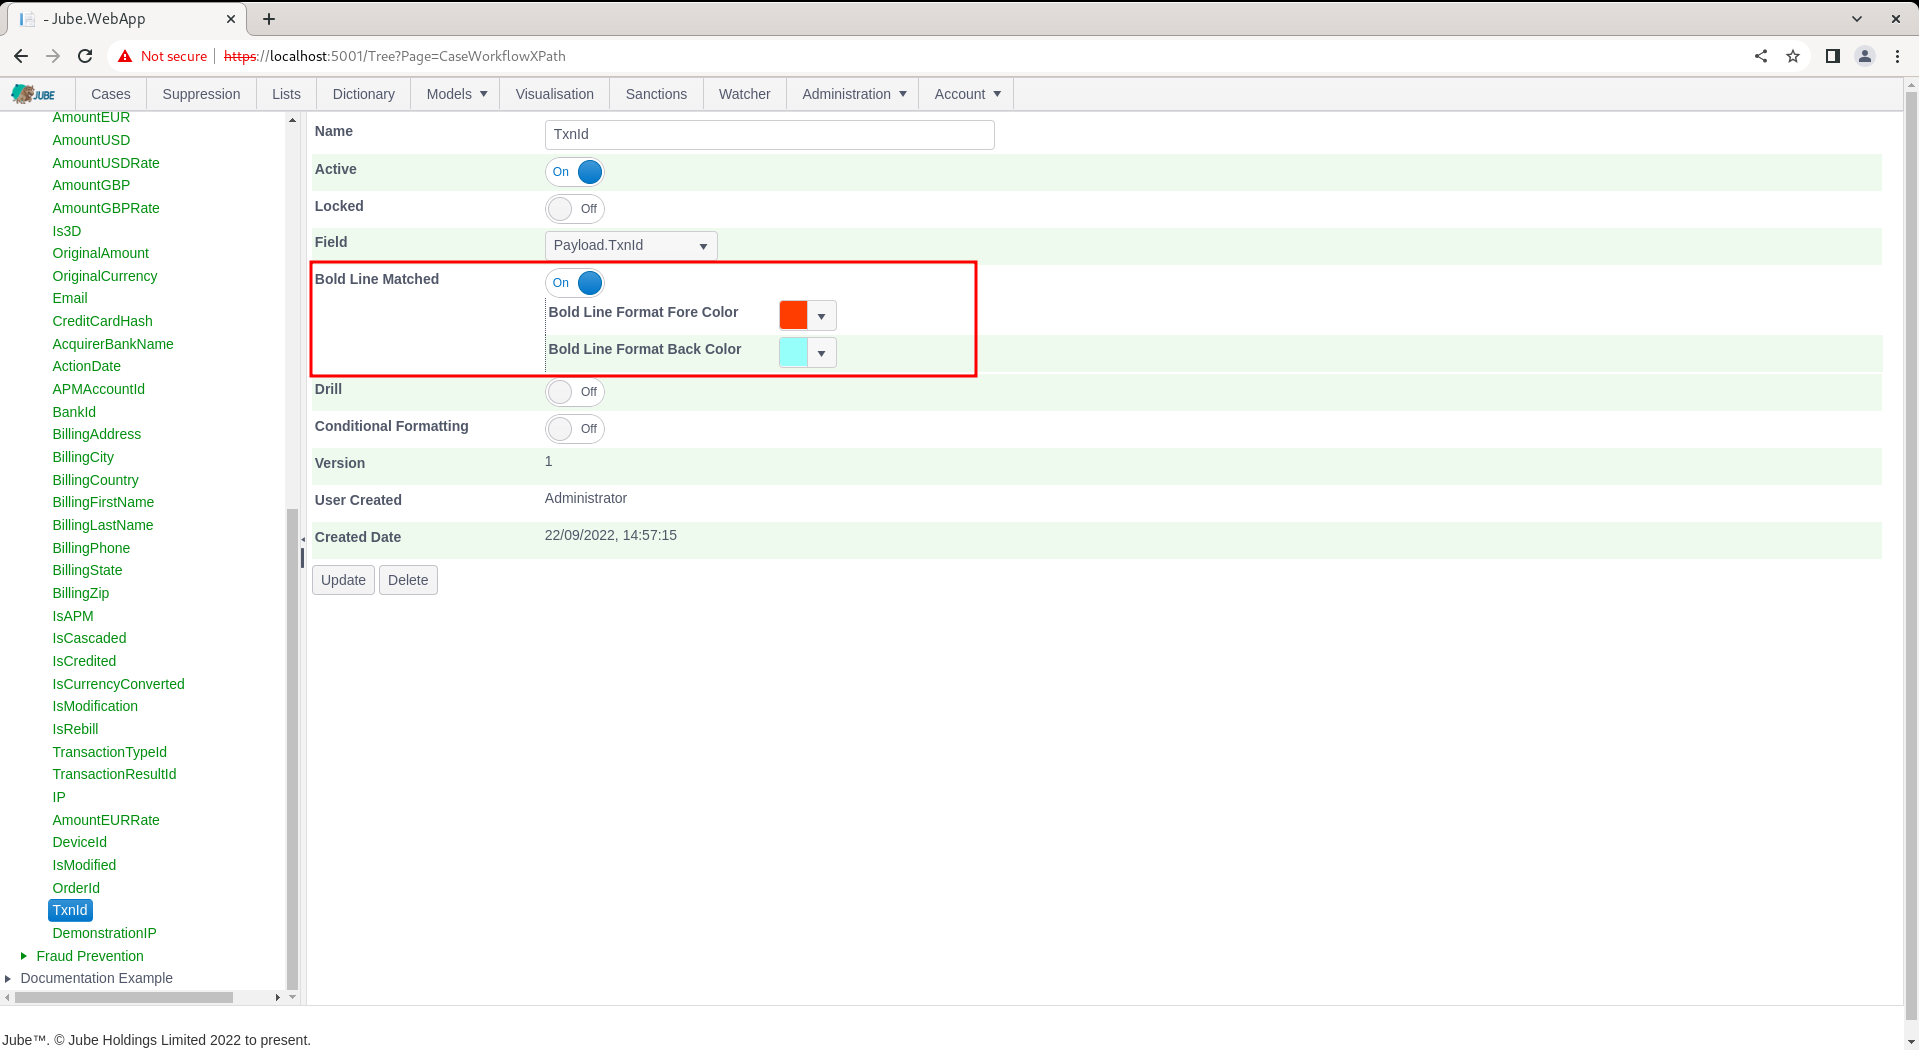Image resolution: width=1919 pixels, height=1050 pixels.
Task: Open the Lists menu
Action: coord(286,94)
